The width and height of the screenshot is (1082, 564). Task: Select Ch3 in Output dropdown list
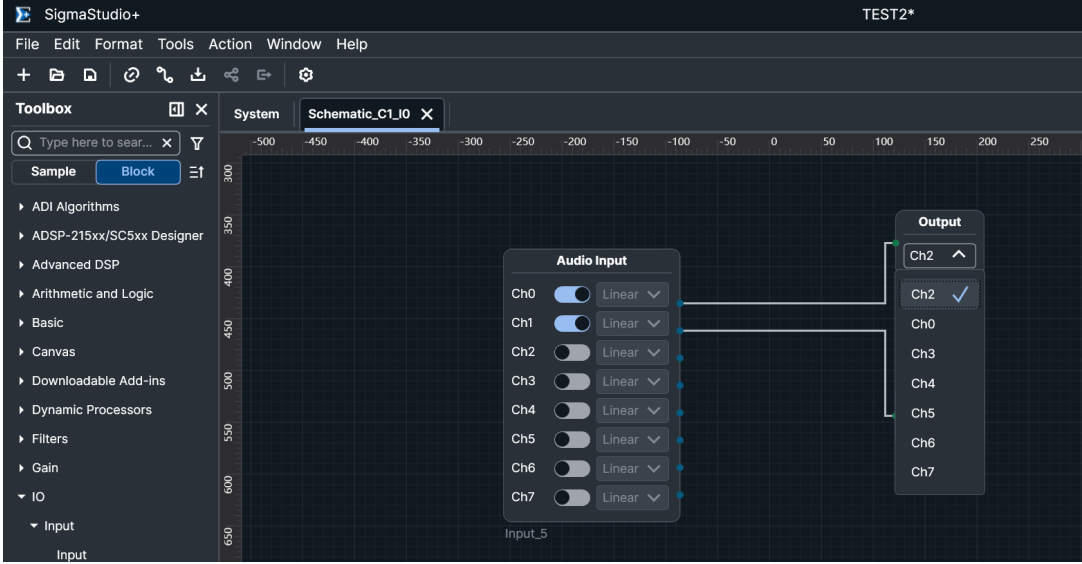(939, 354)
